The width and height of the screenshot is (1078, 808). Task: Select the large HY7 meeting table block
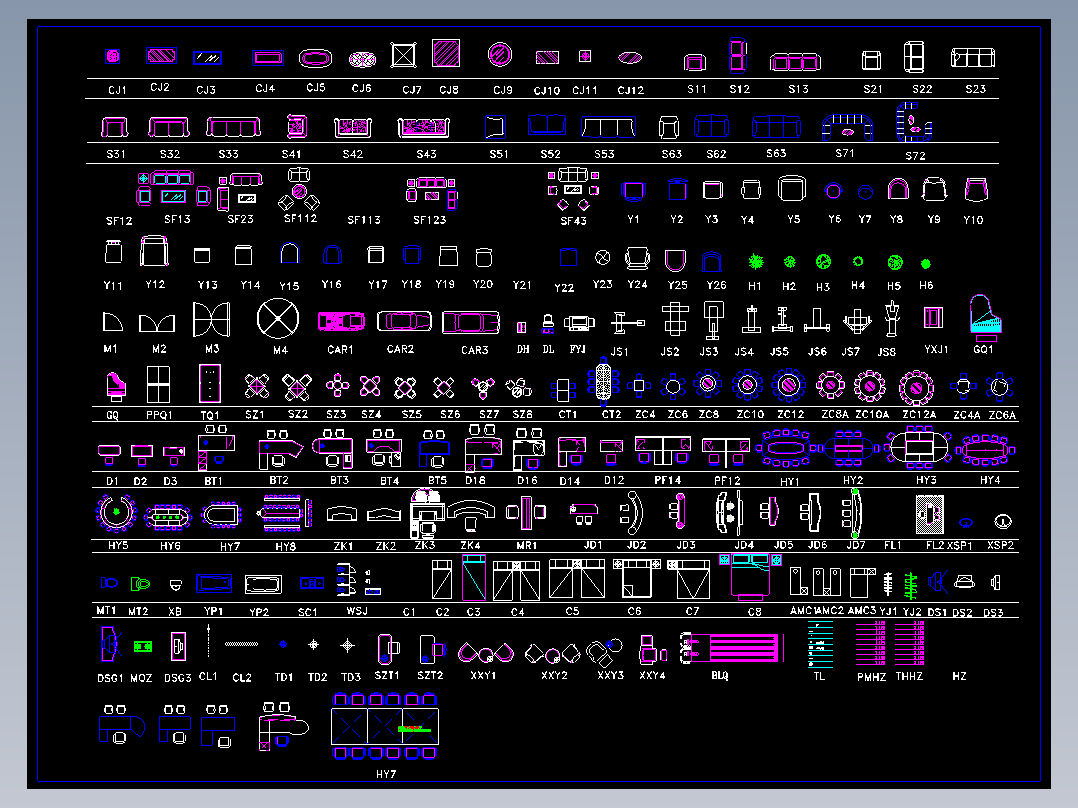click(x=385, y=727)
